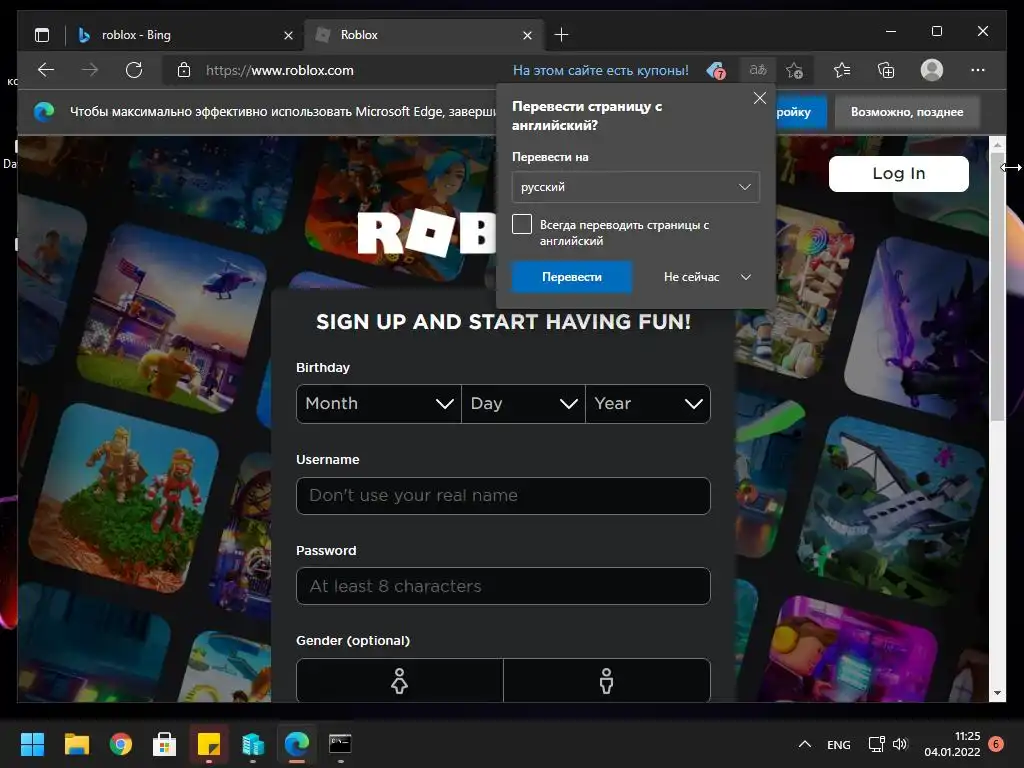Dismiss the translate popup
This screenshot has height=768, width=1024.
760,98
